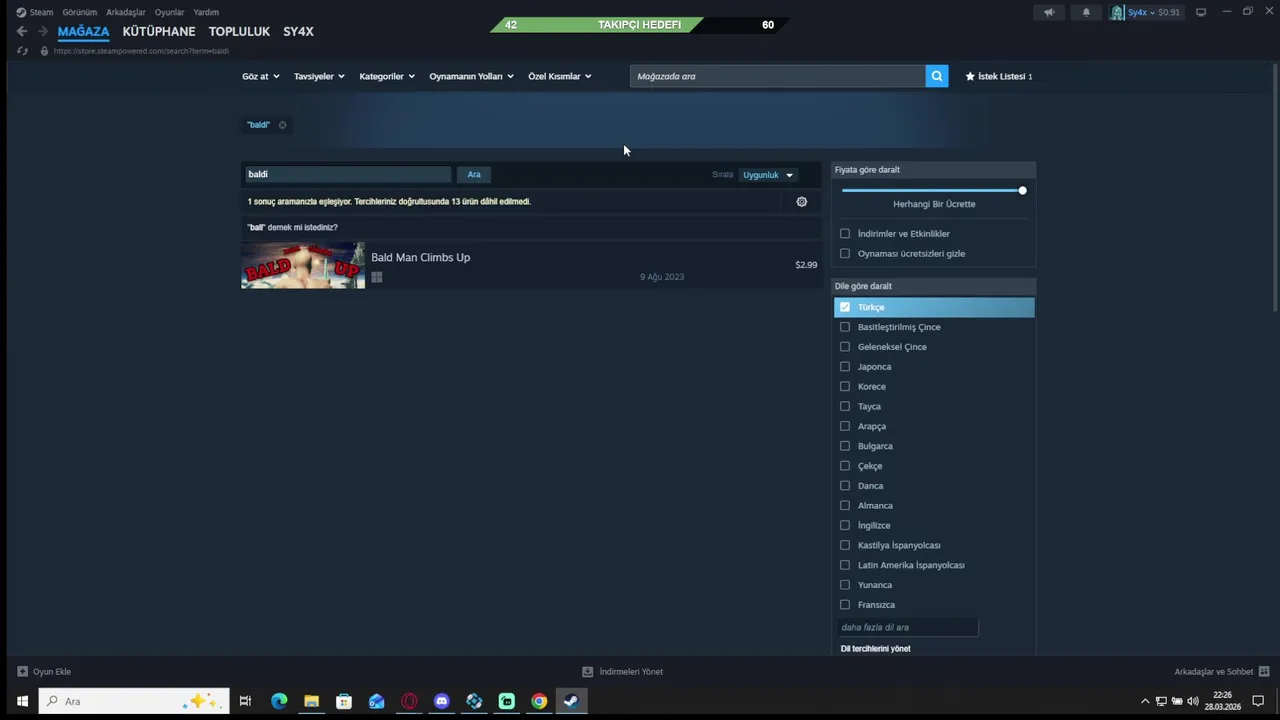The image size is (1280, 720).
Task: Switch to the KÜTÜPHANE tab
Action: pos(159,32)
